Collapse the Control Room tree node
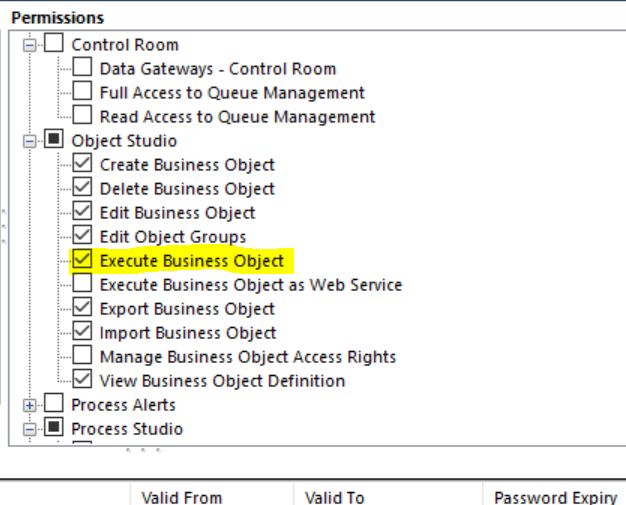Image resolution: width=626 pixels, height=505 pixels. click(30, 45)
